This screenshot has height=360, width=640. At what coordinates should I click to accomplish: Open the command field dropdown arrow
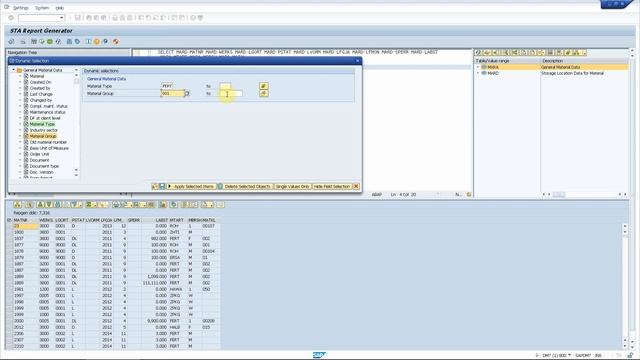click(x=62, y=18)
